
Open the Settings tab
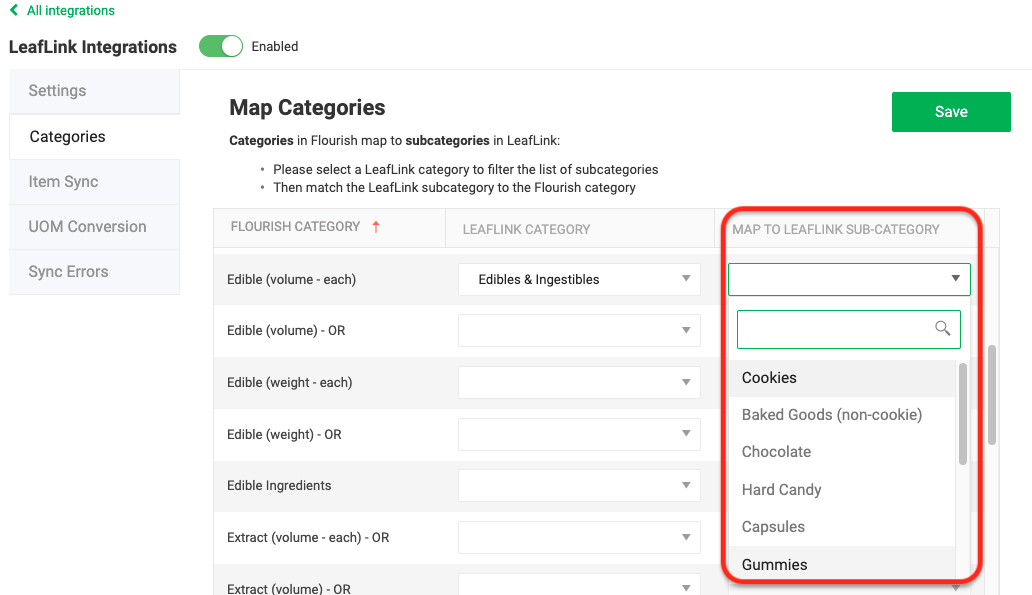94,91
